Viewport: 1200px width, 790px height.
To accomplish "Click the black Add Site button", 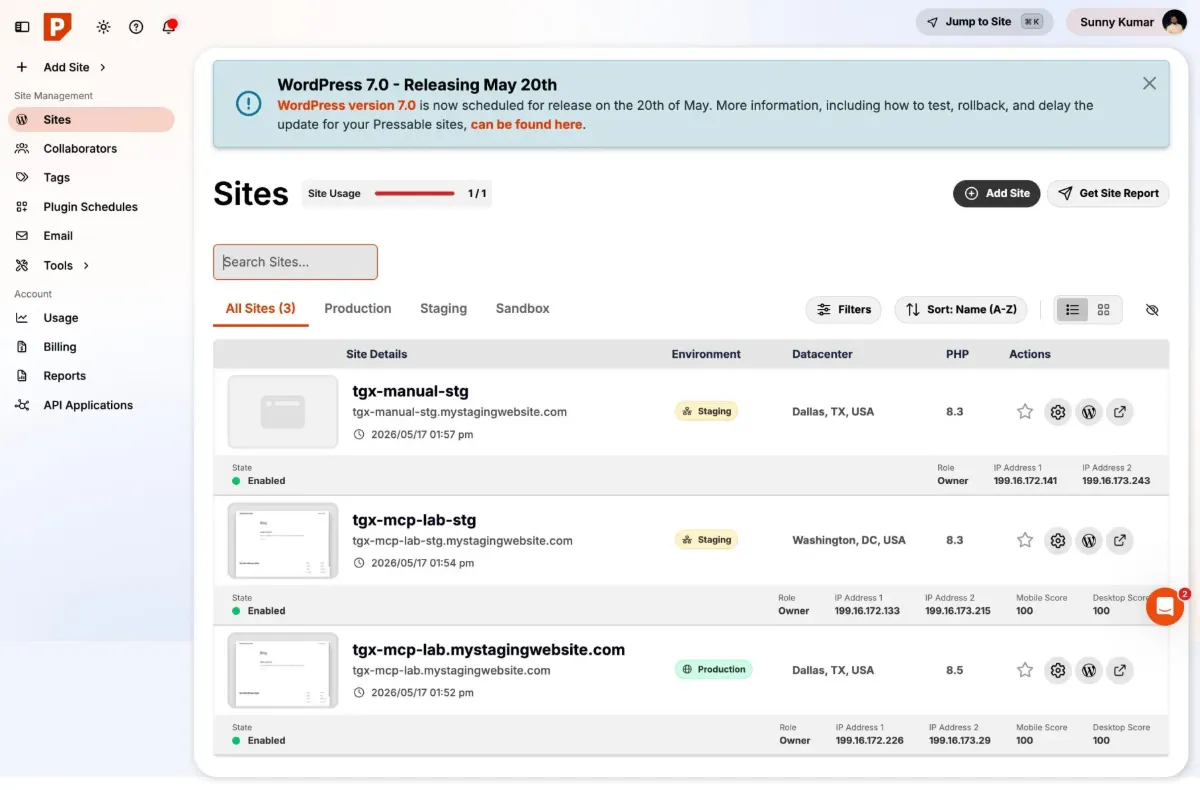I will pos(996,193).
